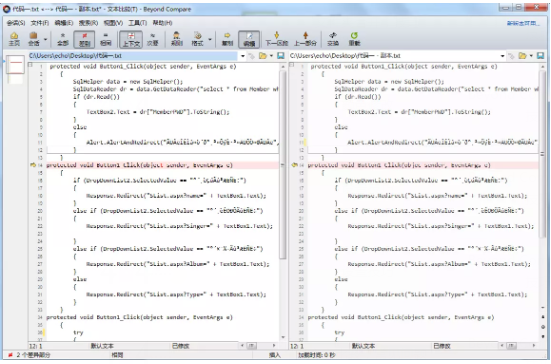551x364 pixels.
Task: Toggle 编辑 edit mode
Action: (249, 39)
